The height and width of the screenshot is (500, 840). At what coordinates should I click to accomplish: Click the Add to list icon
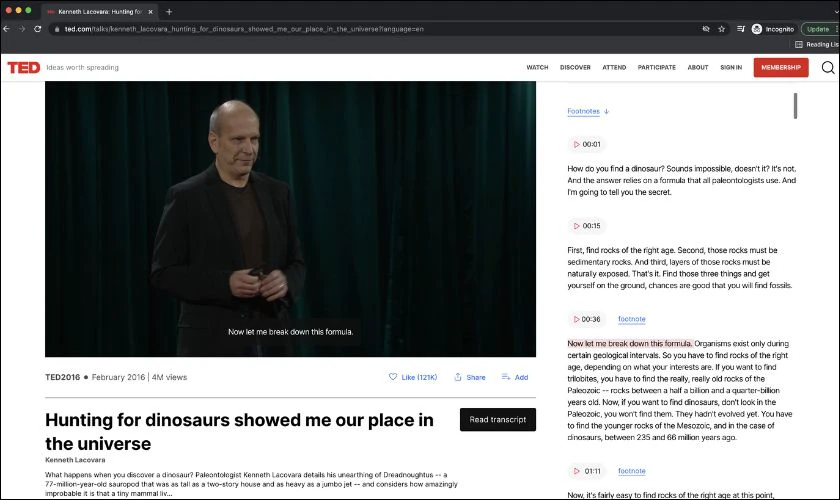[506, 377]
